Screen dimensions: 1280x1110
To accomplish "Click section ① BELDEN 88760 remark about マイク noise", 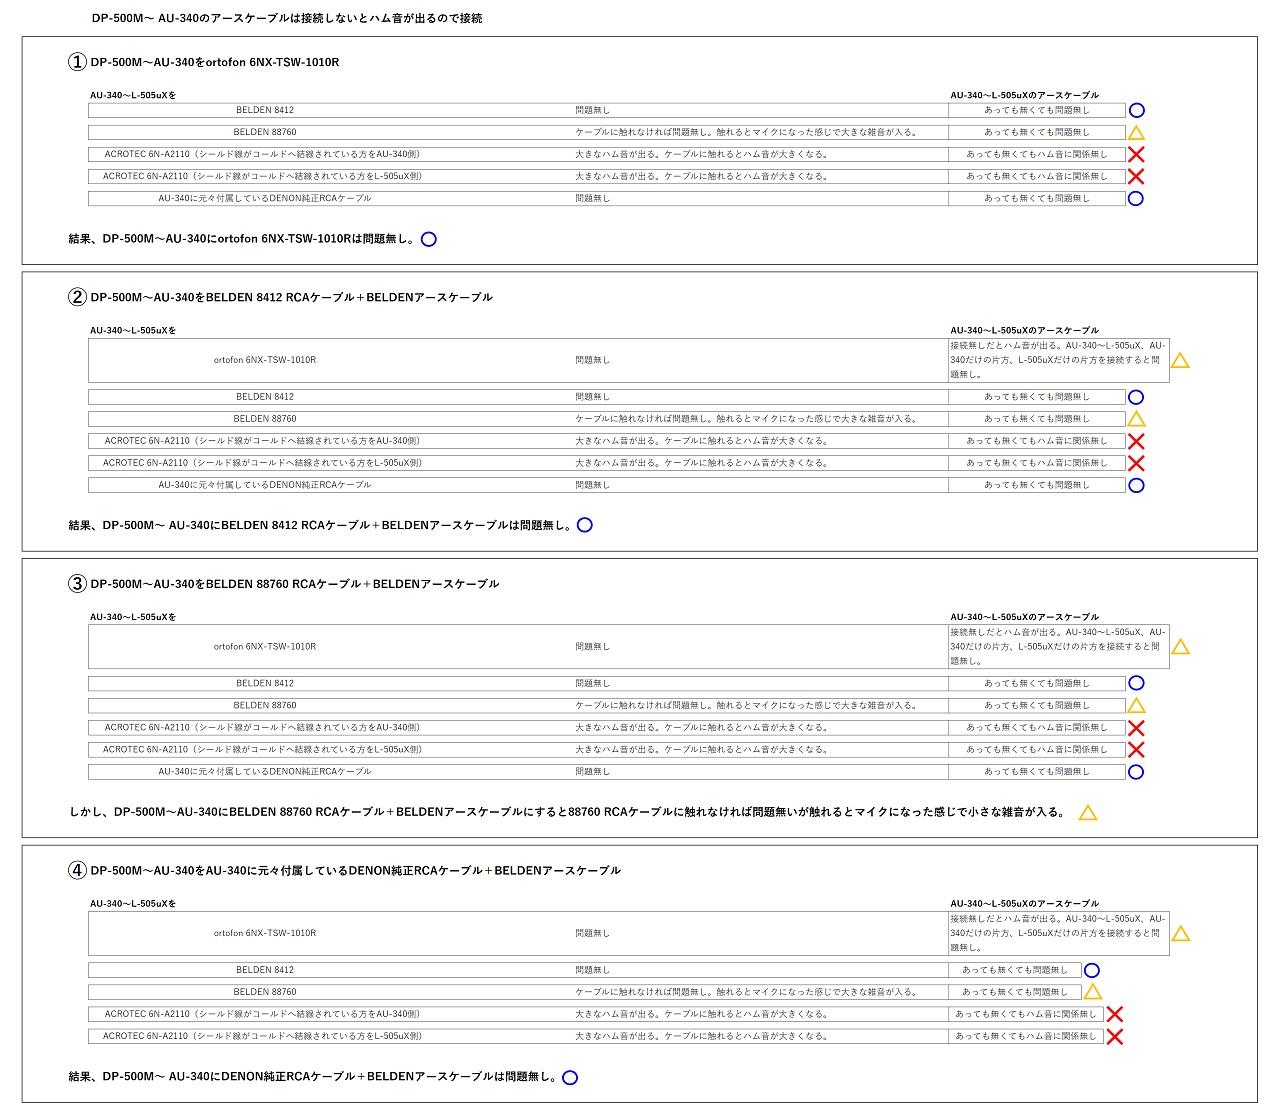I will [x=746, y=132].
